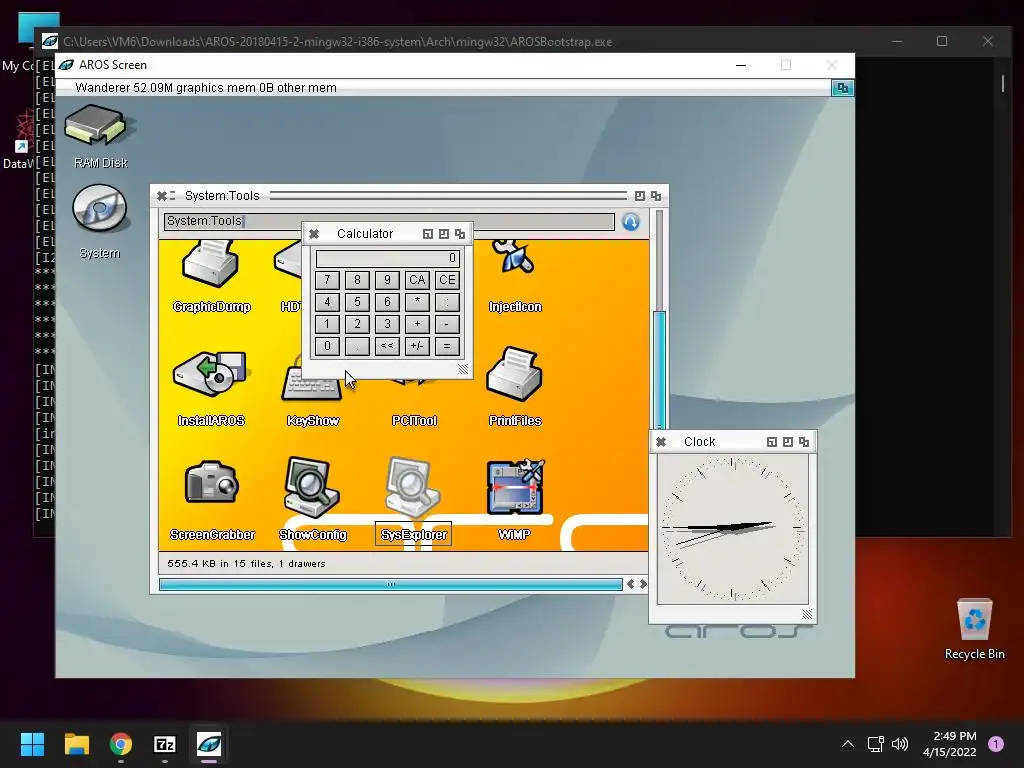Click calculator digit 0 button
This screenshot has height=768, width=1024.
click(x=327, y=346)
